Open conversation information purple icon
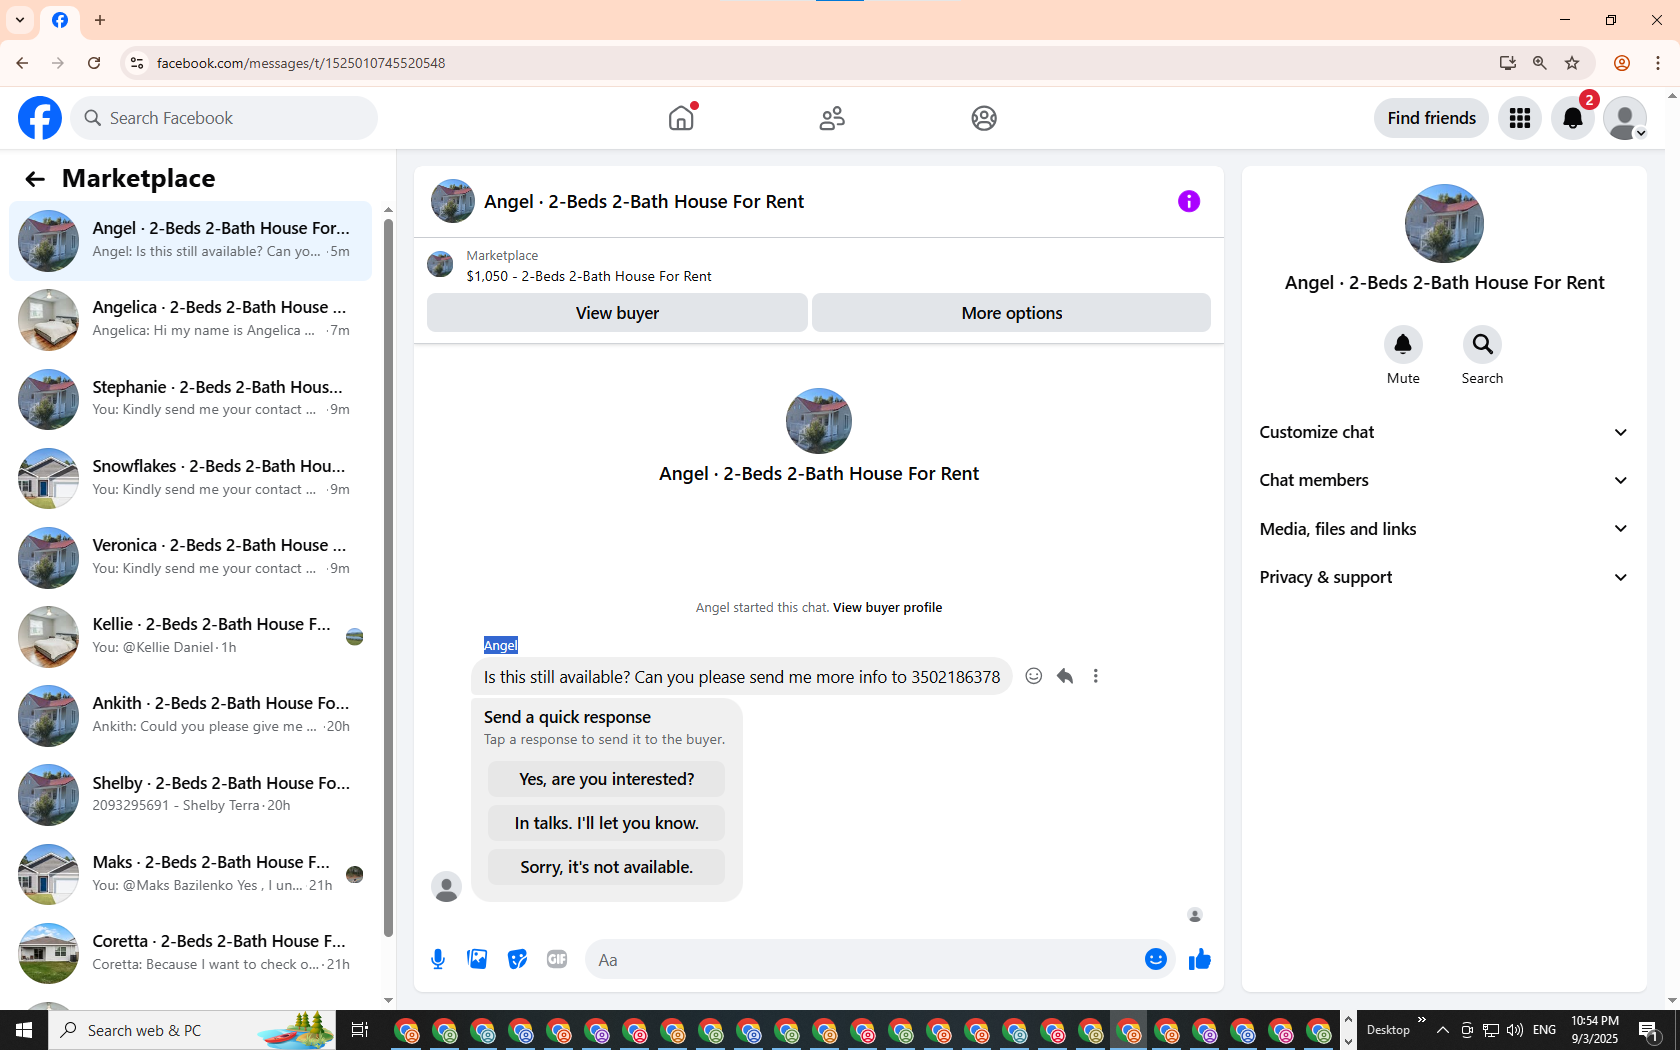Image resolution: width=1680 pixels, height=1050 pixels. point(1189,201)
